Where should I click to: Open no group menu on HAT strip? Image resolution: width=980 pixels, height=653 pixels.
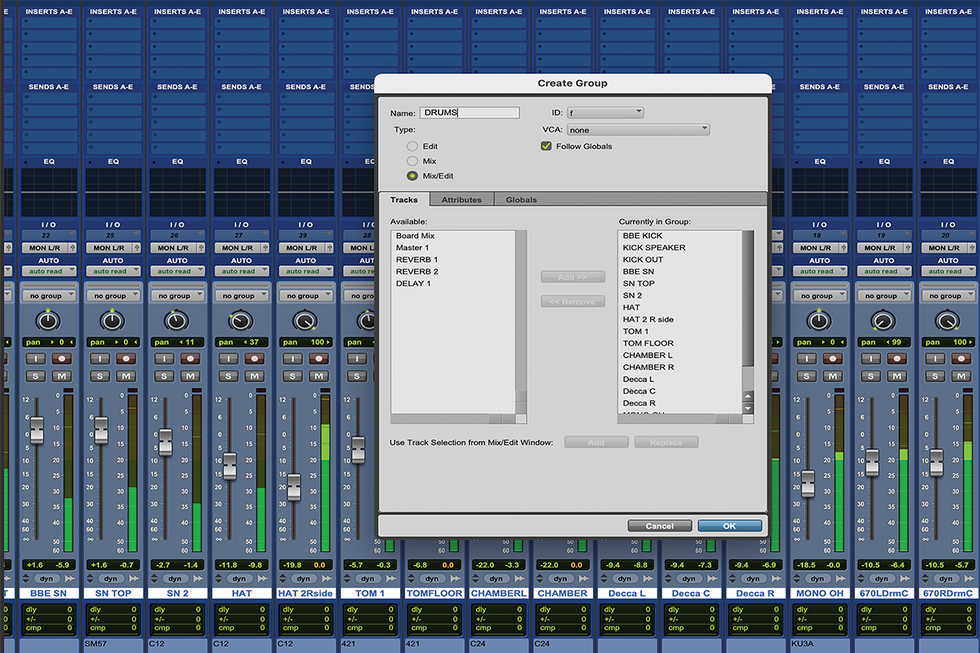(x=242, y=296)
